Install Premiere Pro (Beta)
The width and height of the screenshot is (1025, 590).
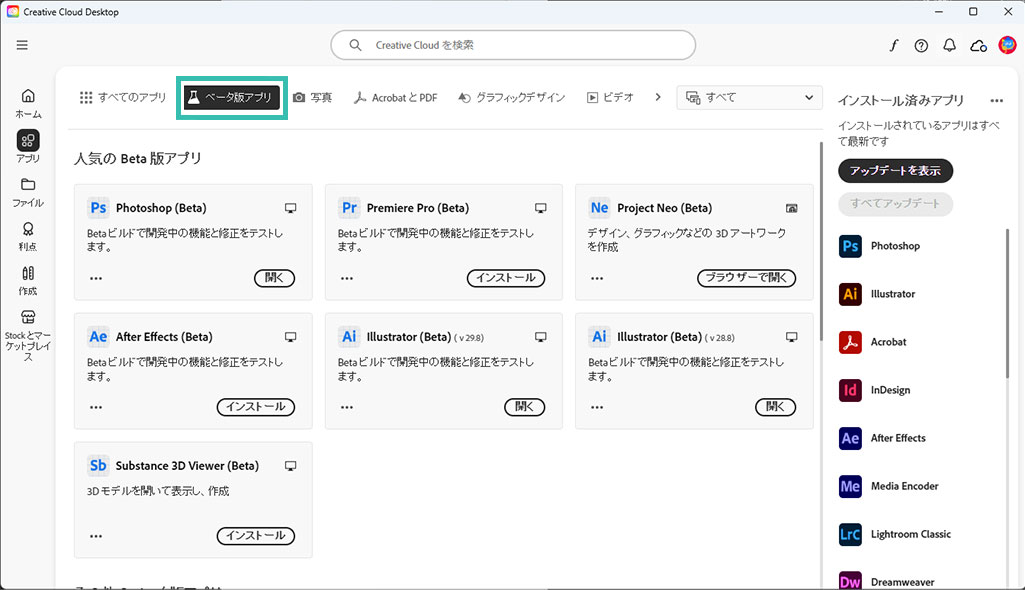click(x=506, y=278)
